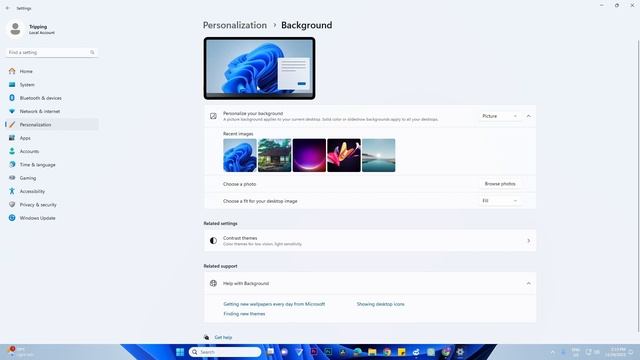Choose the purple glow recent image
The height and width of the screenshot is (360, 640).
pos(309,155)
